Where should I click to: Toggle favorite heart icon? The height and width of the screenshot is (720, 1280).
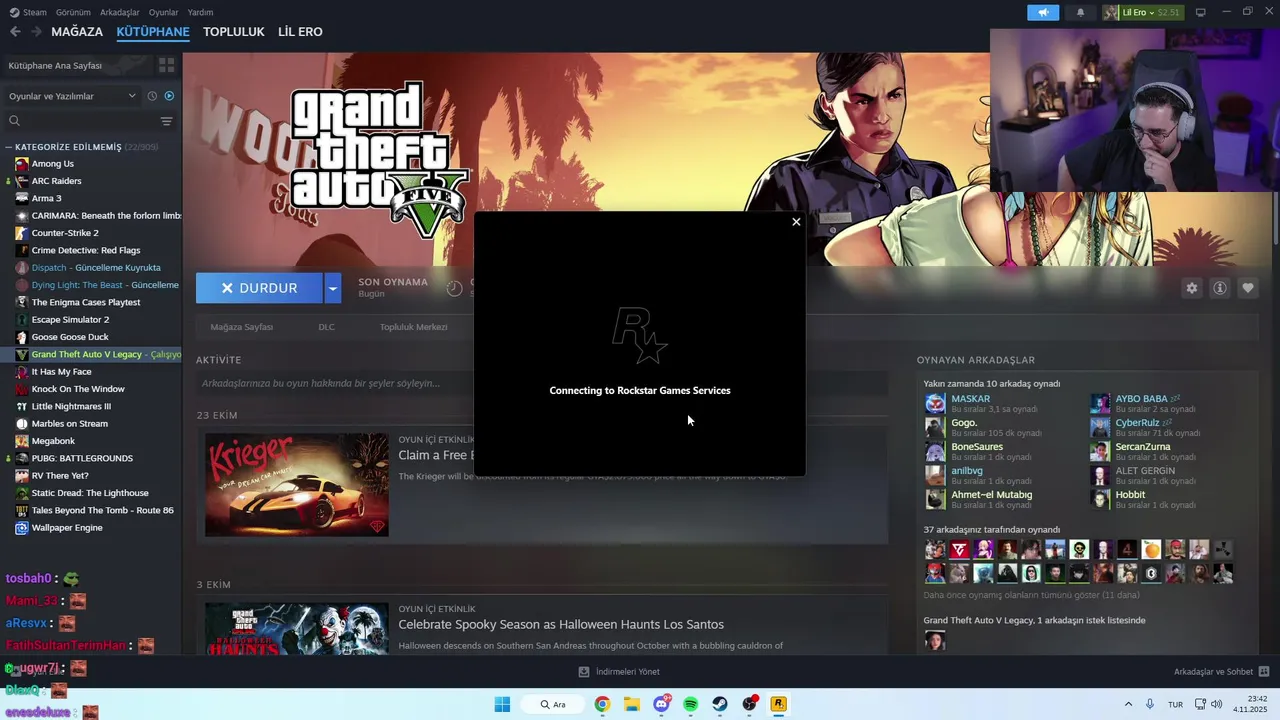tap(1248, 288)
